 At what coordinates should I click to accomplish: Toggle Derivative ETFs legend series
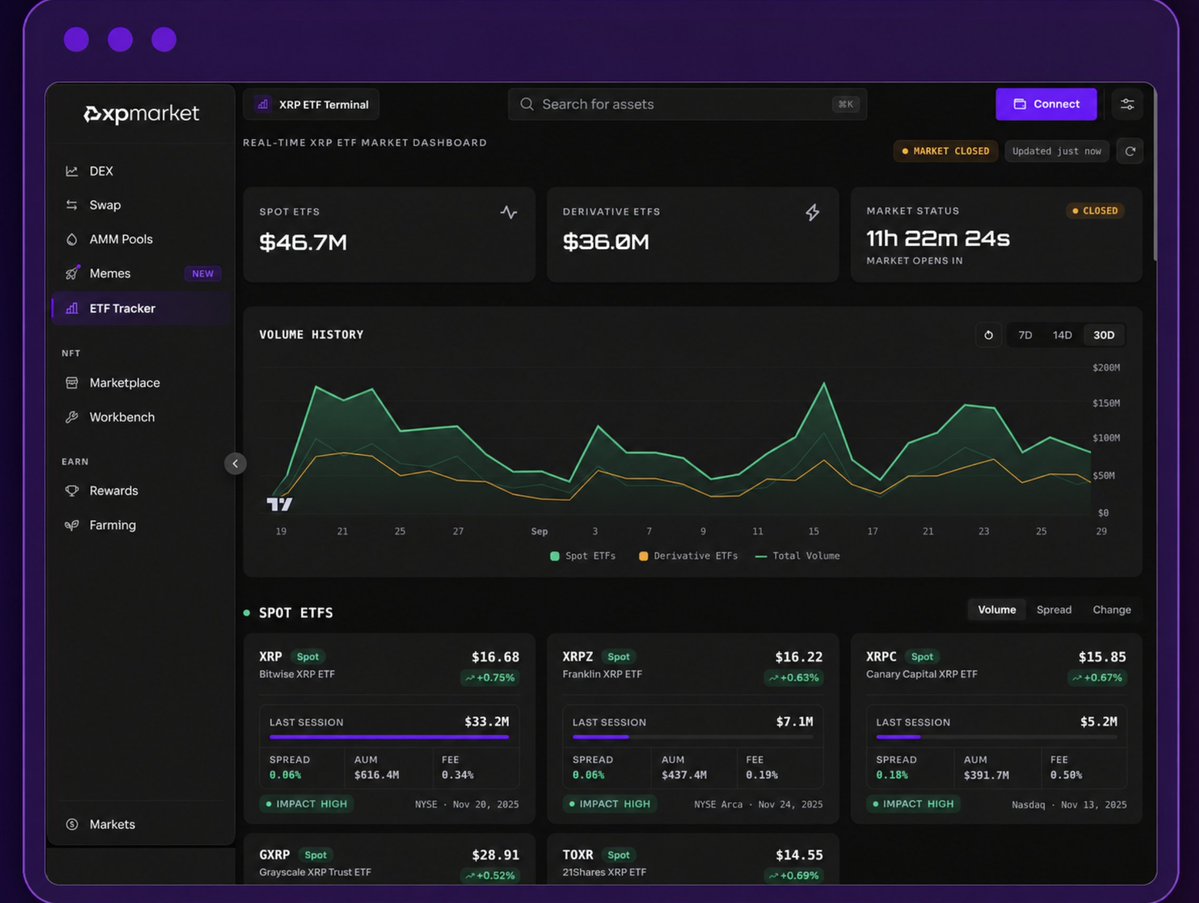(x=688, y=556)
